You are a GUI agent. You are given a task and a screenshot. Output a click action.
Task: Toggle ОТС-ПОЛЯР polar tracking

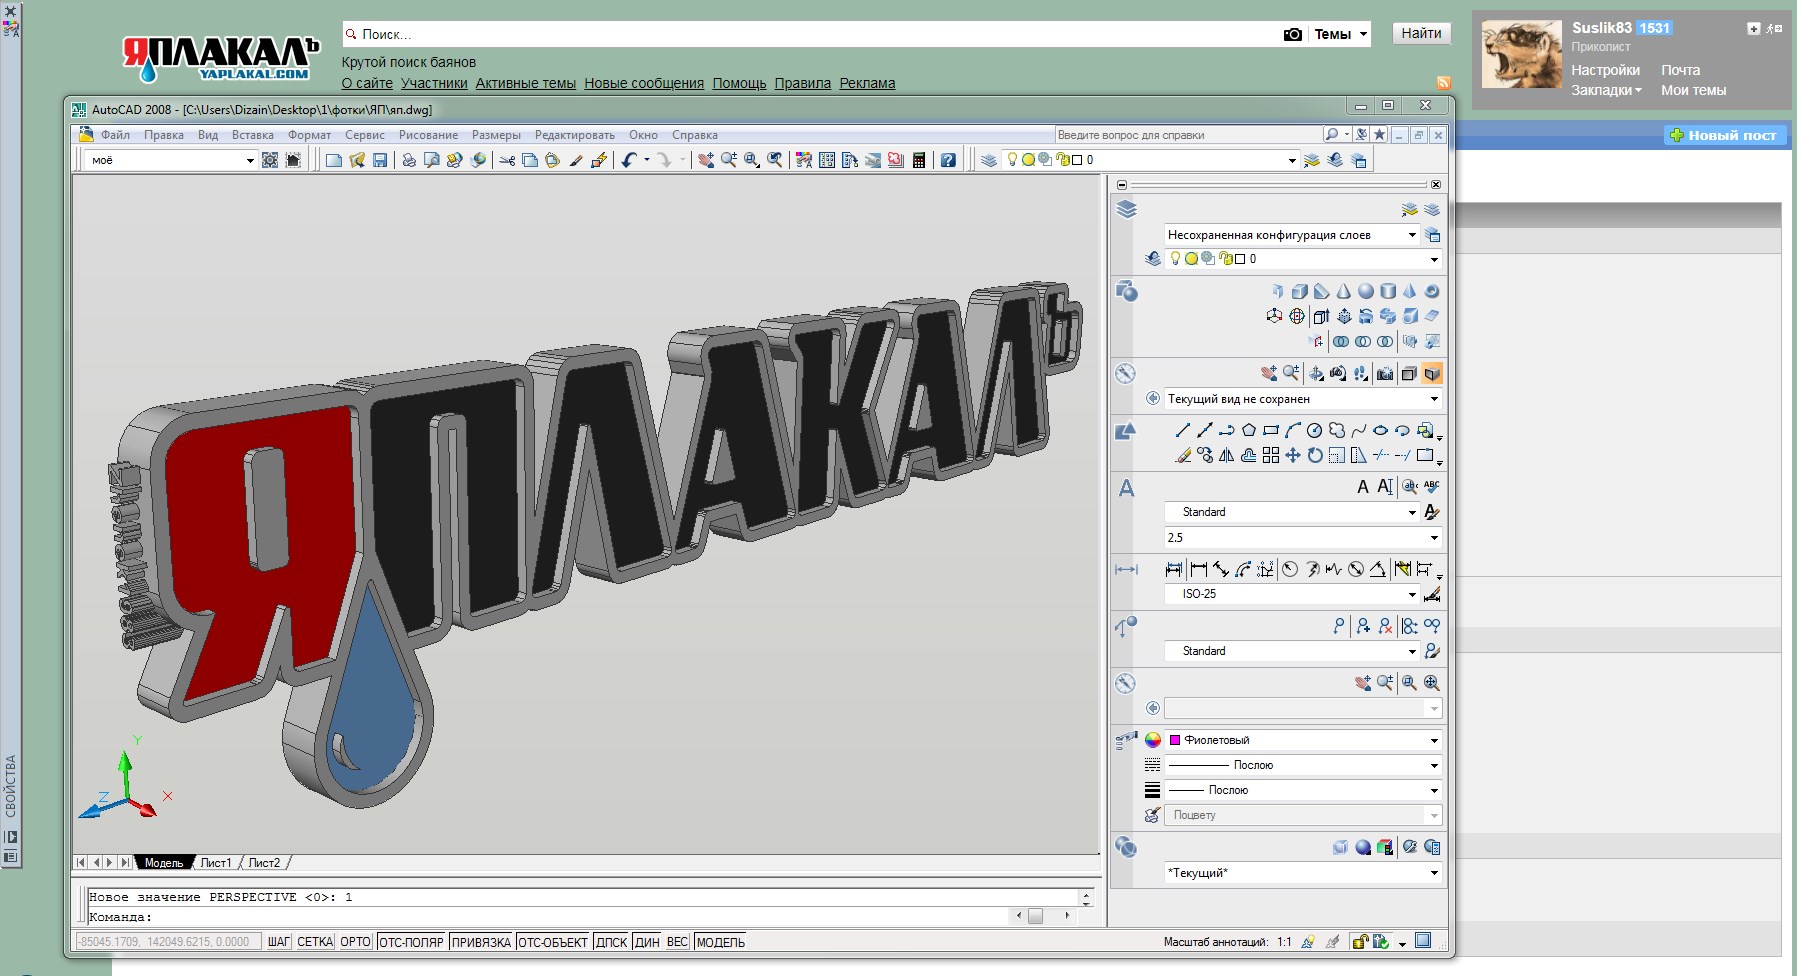tap(411, 942)
